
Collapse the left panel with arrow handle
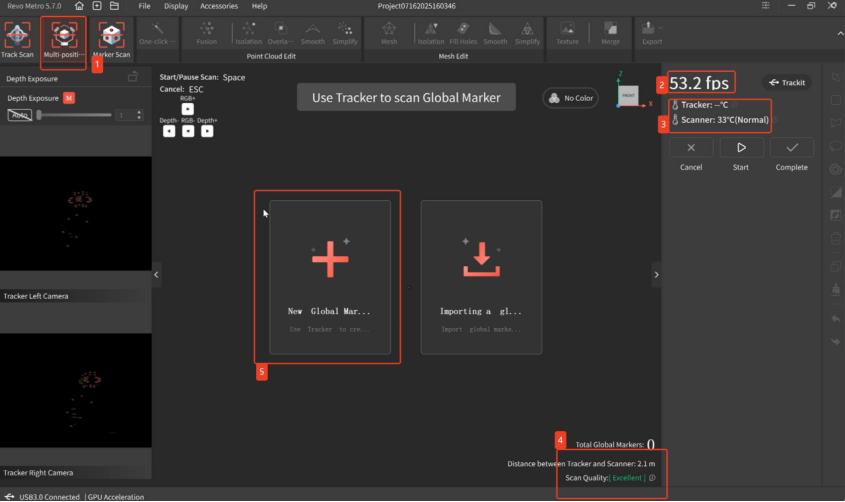156,275
